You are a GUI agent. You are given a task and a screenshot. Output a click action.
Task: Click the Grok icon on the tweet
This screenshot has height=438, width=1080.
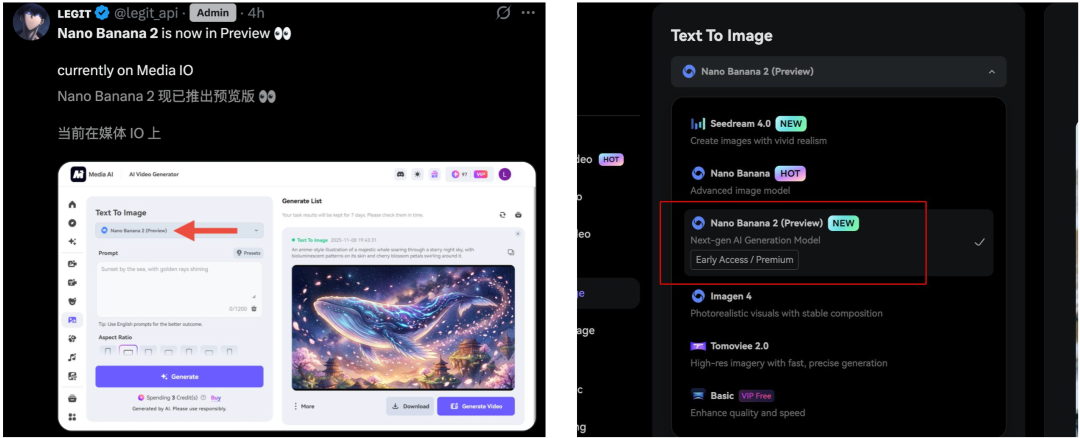click(x=503, y=14)
